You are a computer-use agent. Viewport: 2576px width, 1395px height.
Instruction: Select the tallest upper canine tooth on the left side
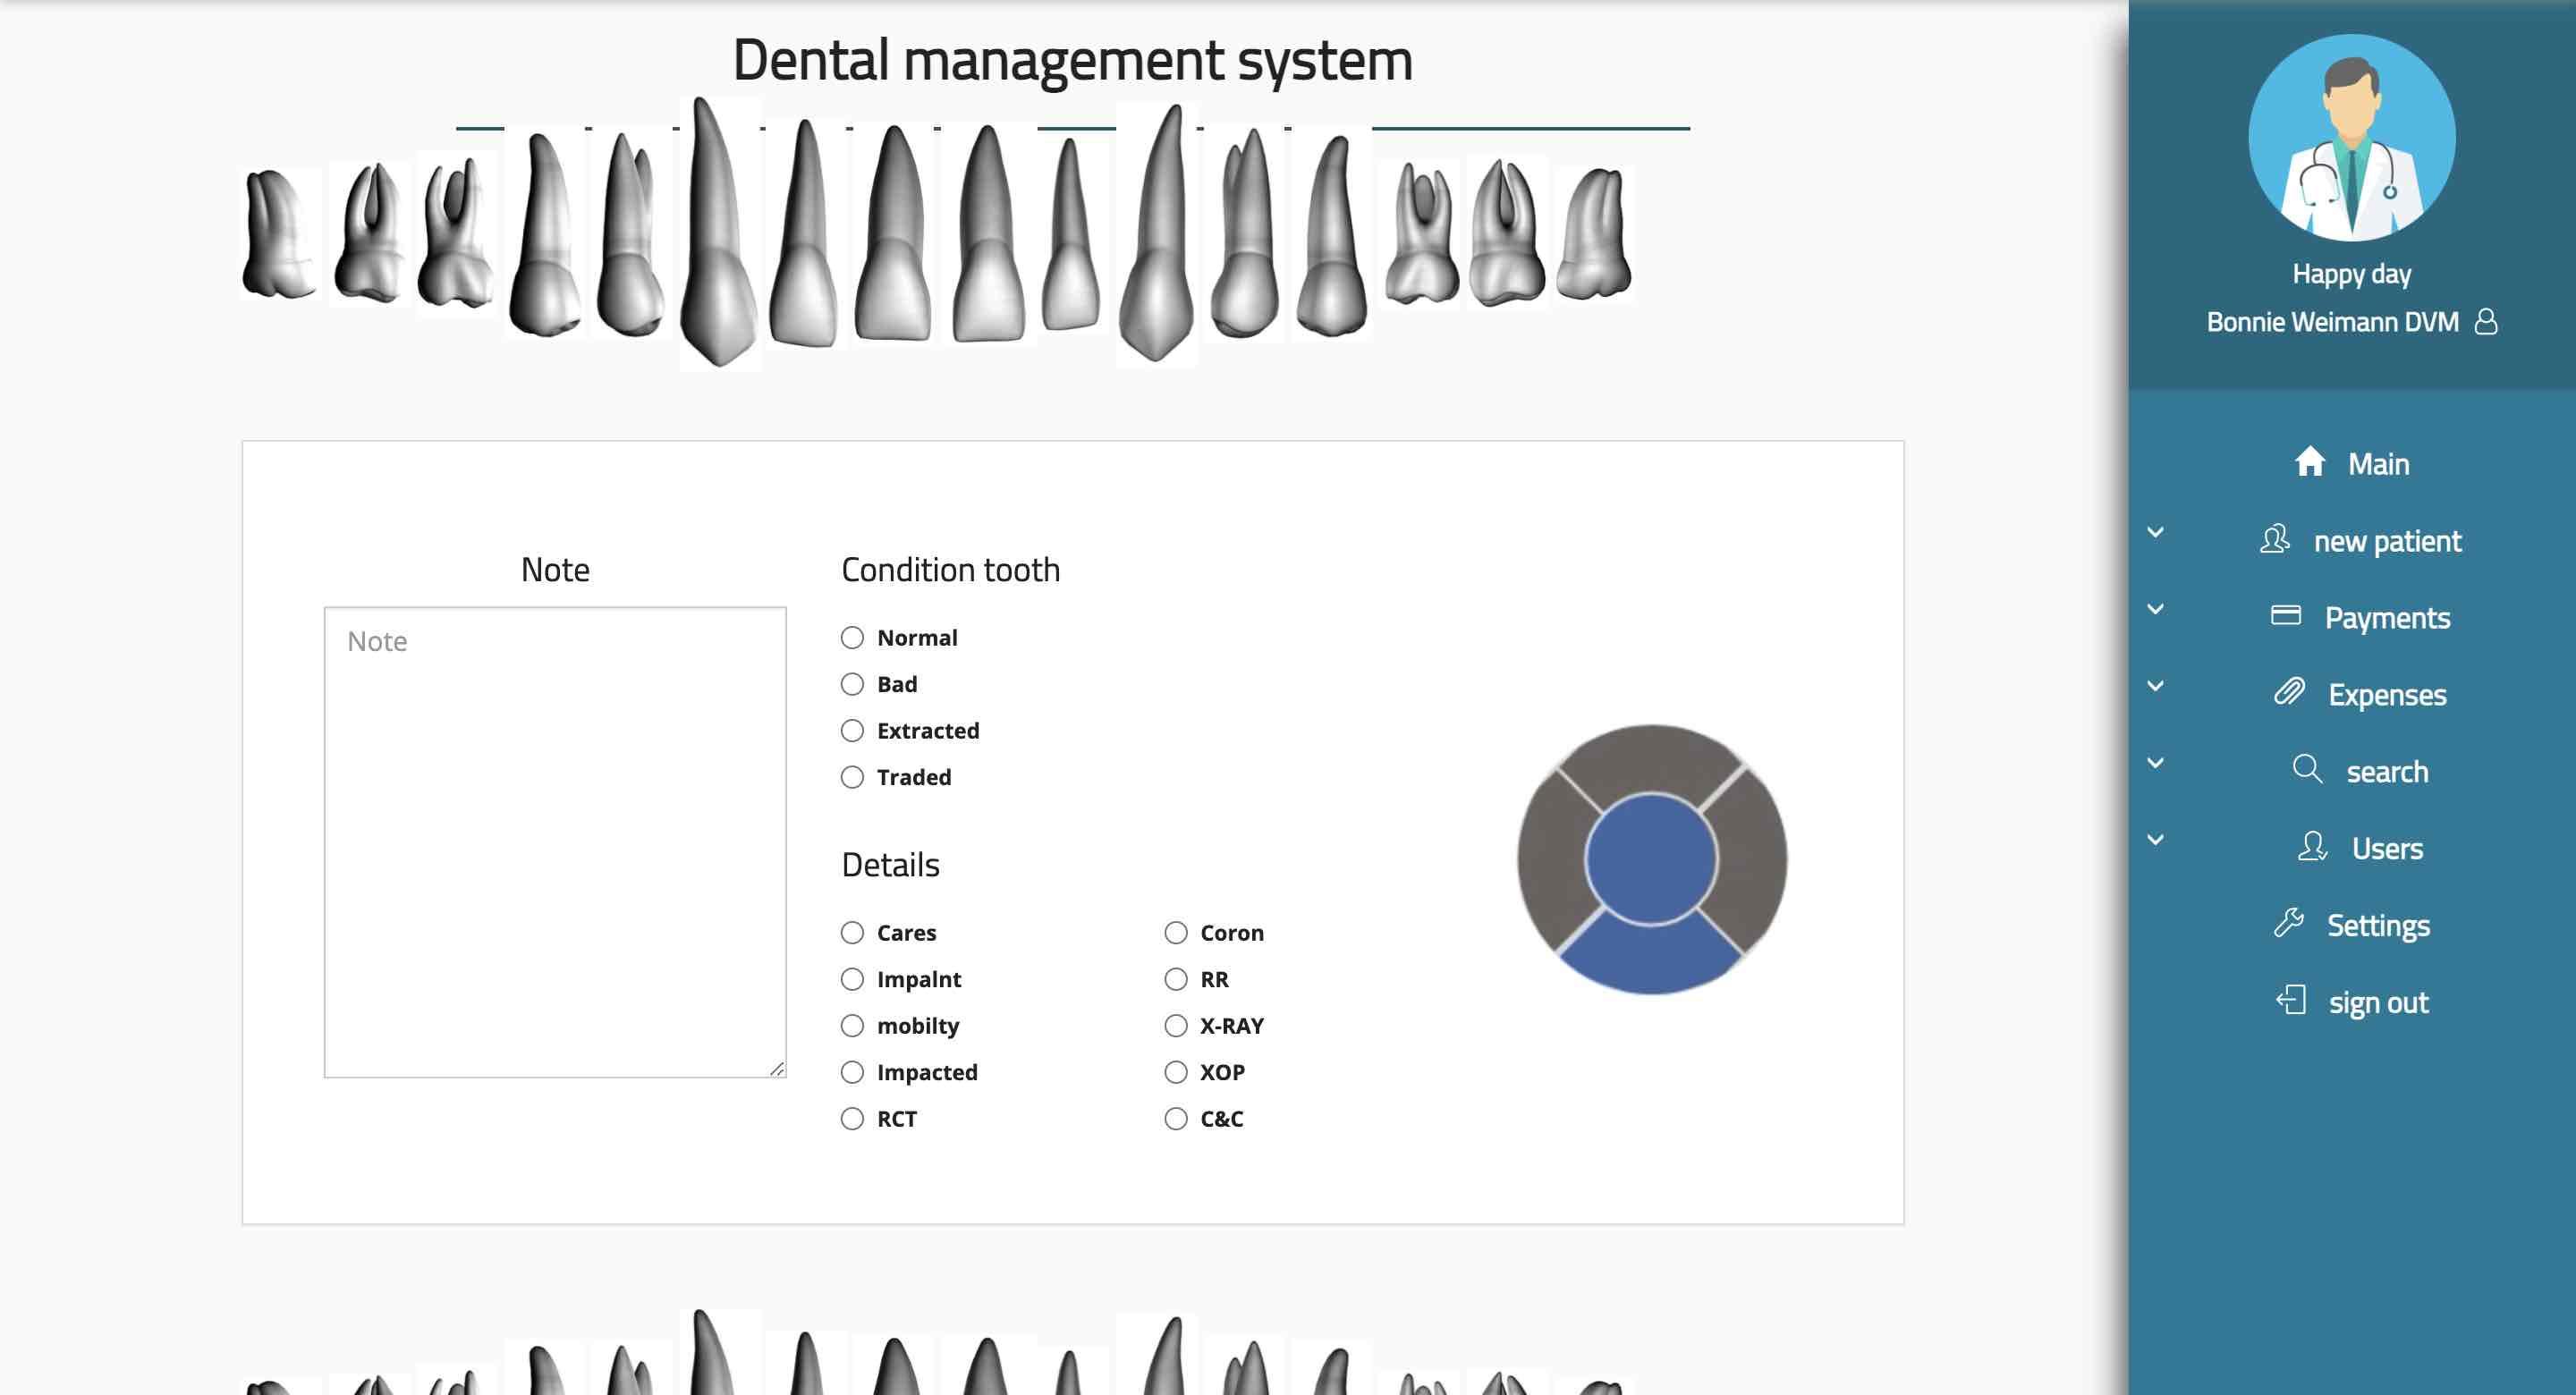pos(718,233)
